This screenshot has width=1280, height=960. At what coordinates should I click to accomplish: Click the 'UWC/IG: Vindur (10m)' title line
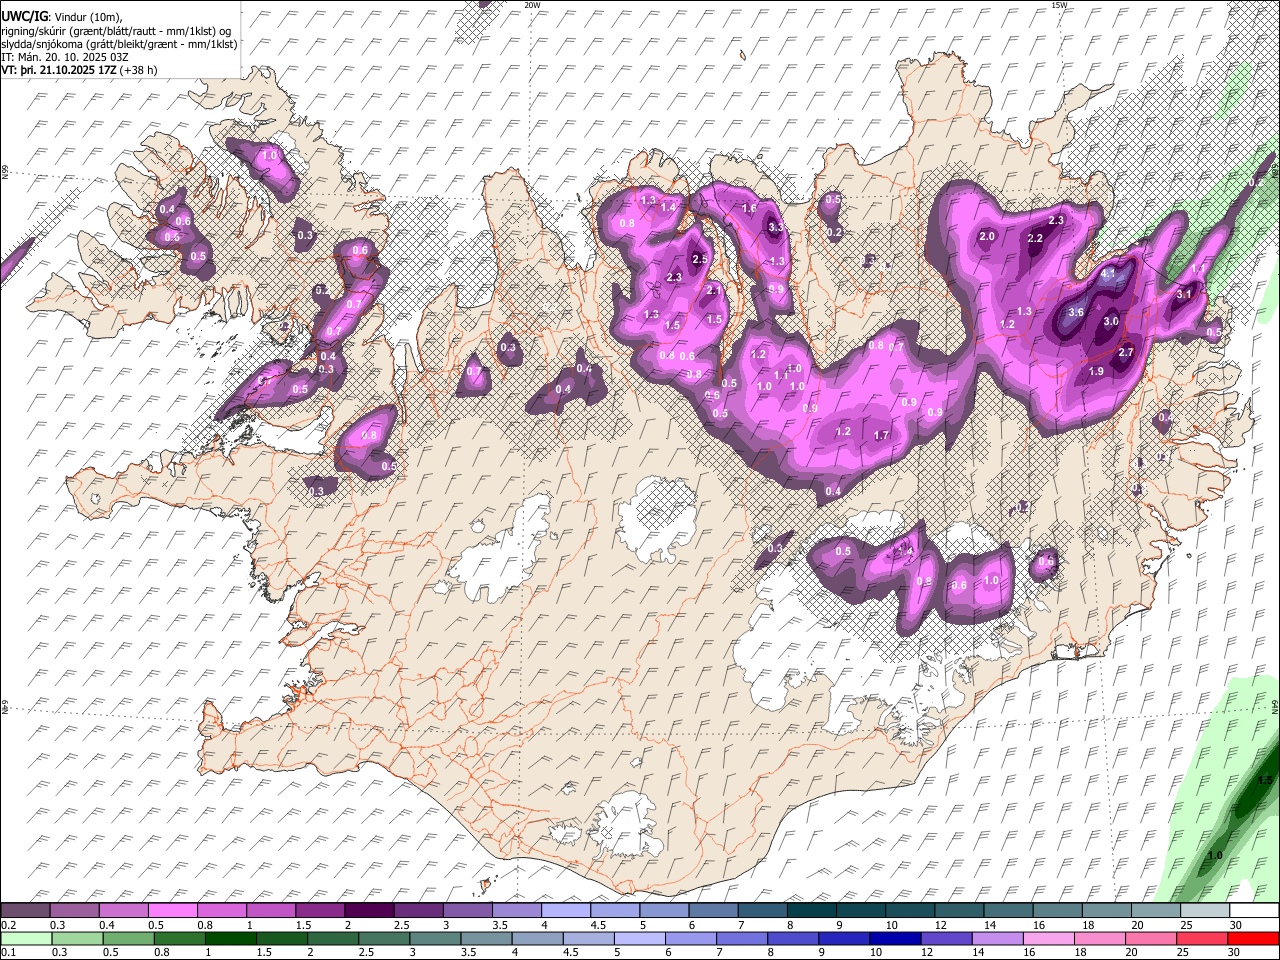[x=62, y=17]
